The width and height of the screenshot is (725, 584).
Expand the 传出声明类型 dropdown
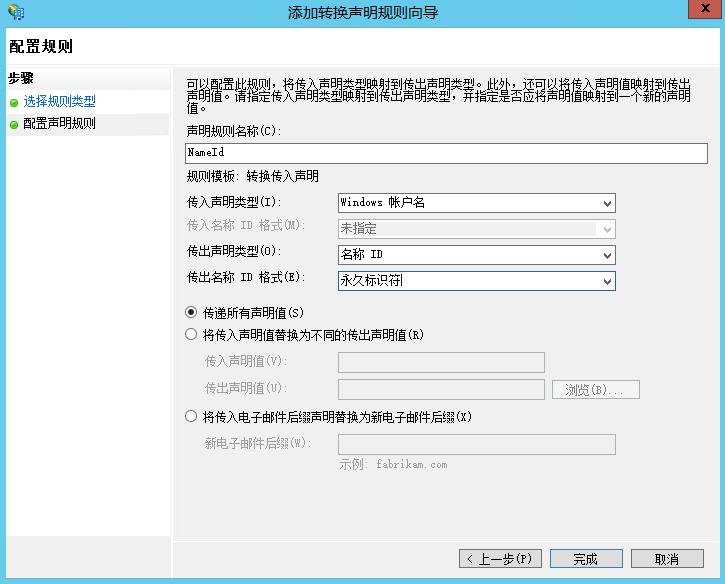(x=476, y=255)
